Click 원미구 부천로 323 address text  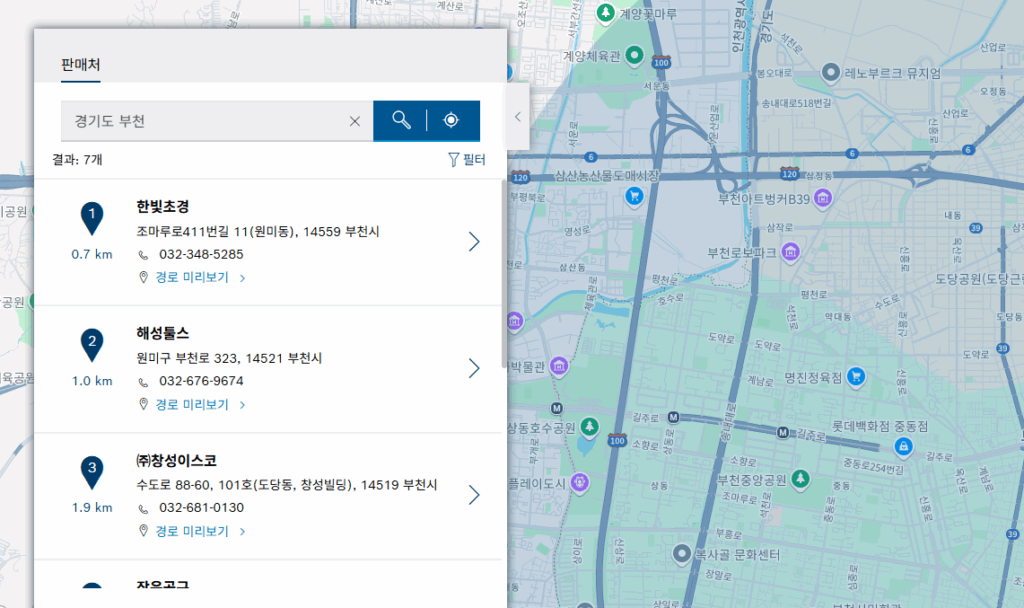pyautogui.click(x=229, y=358)
